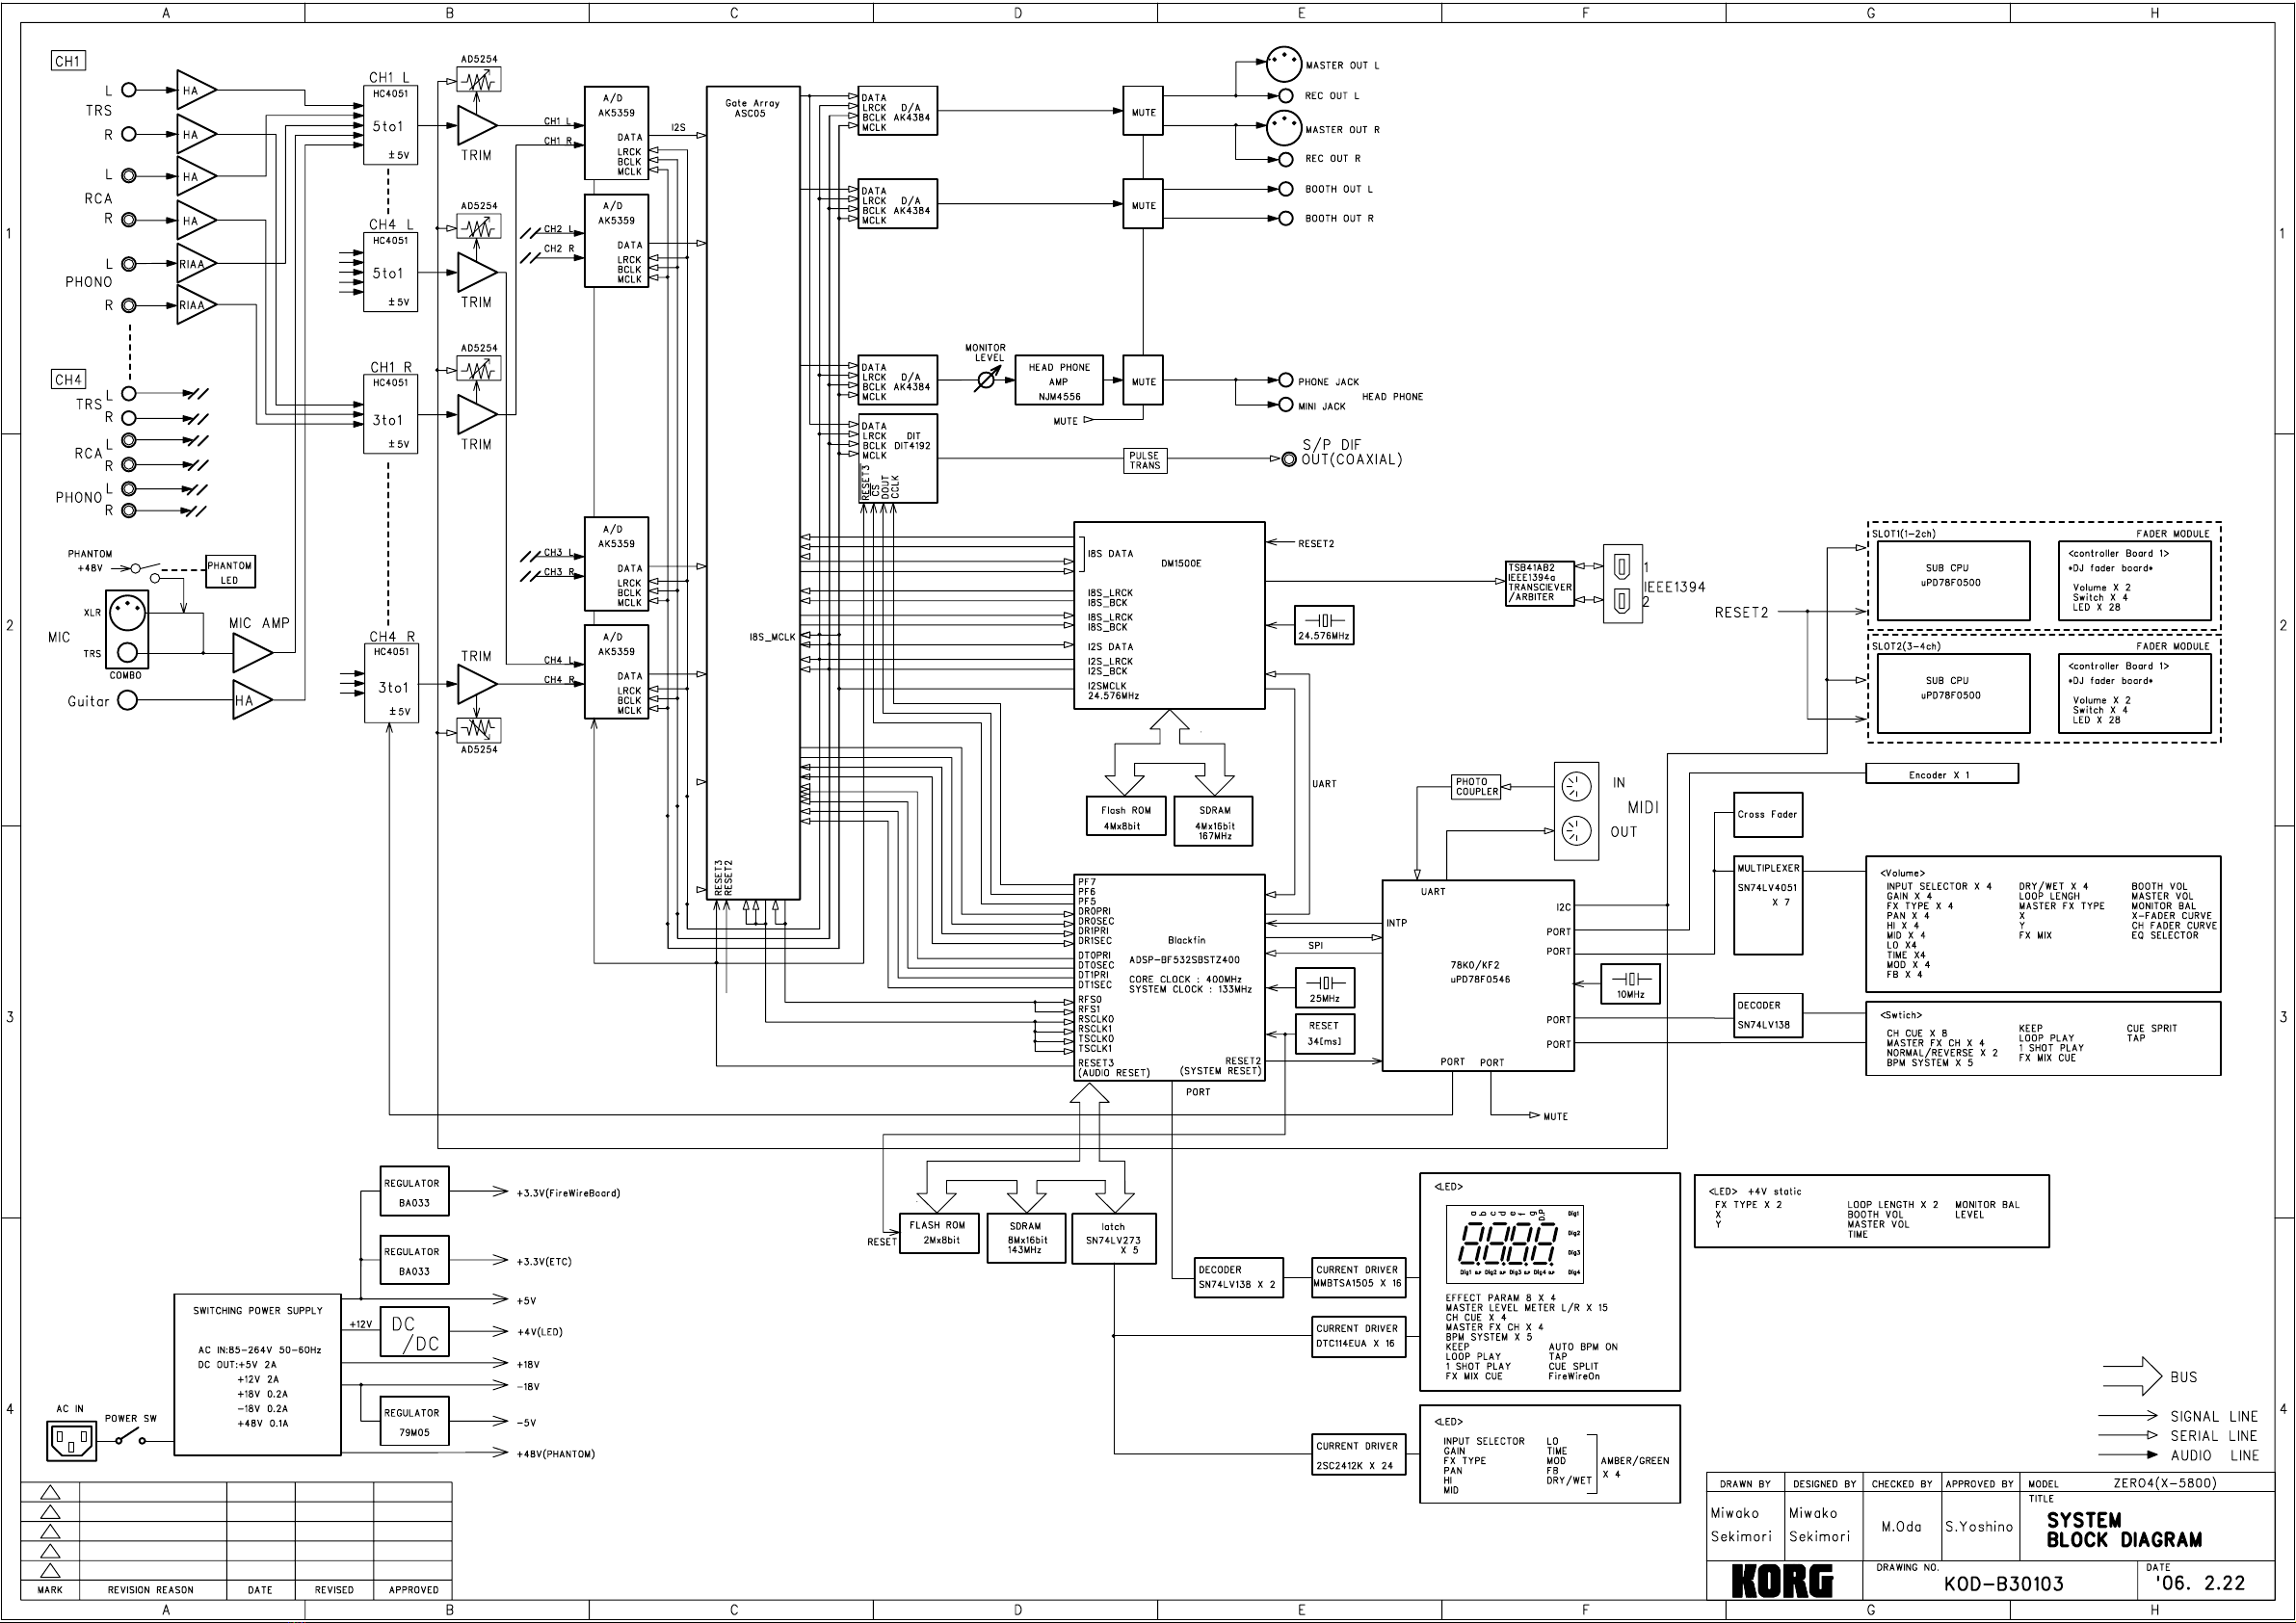Click the SDRAM 4Mx16bit 167MHz block
This screenshot has height=1623, width=2296.
1213,821
